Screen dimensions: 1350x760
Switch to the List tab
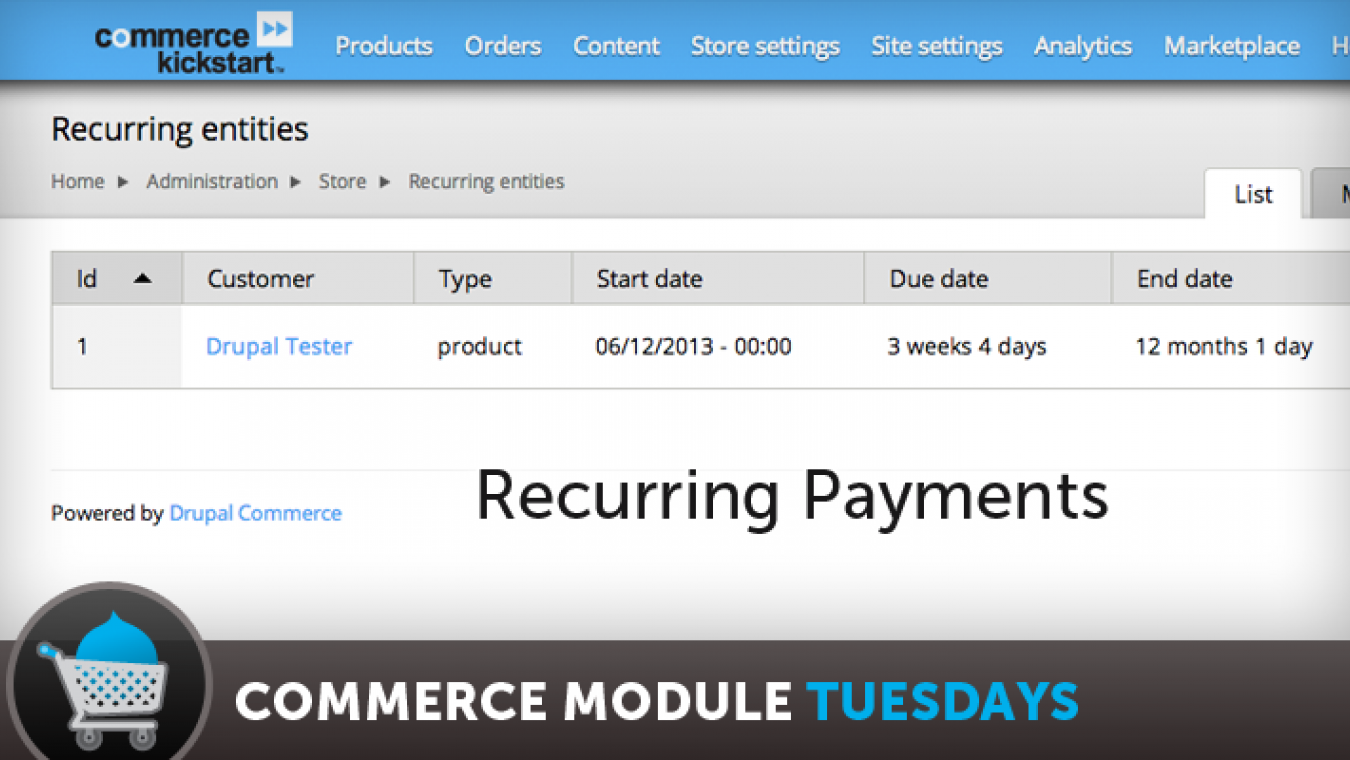pos(1253,194)
